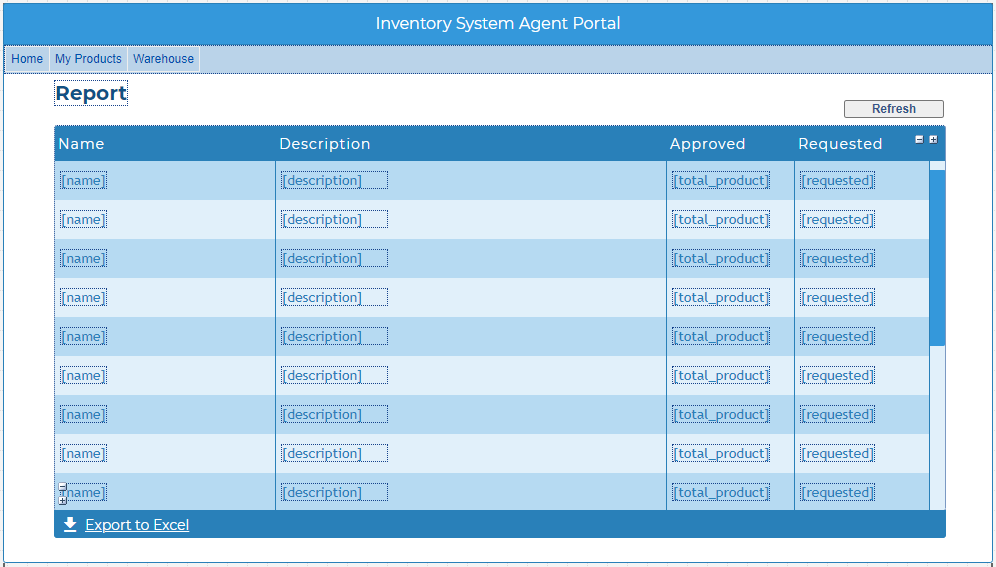Click the Approved column header

707,144
